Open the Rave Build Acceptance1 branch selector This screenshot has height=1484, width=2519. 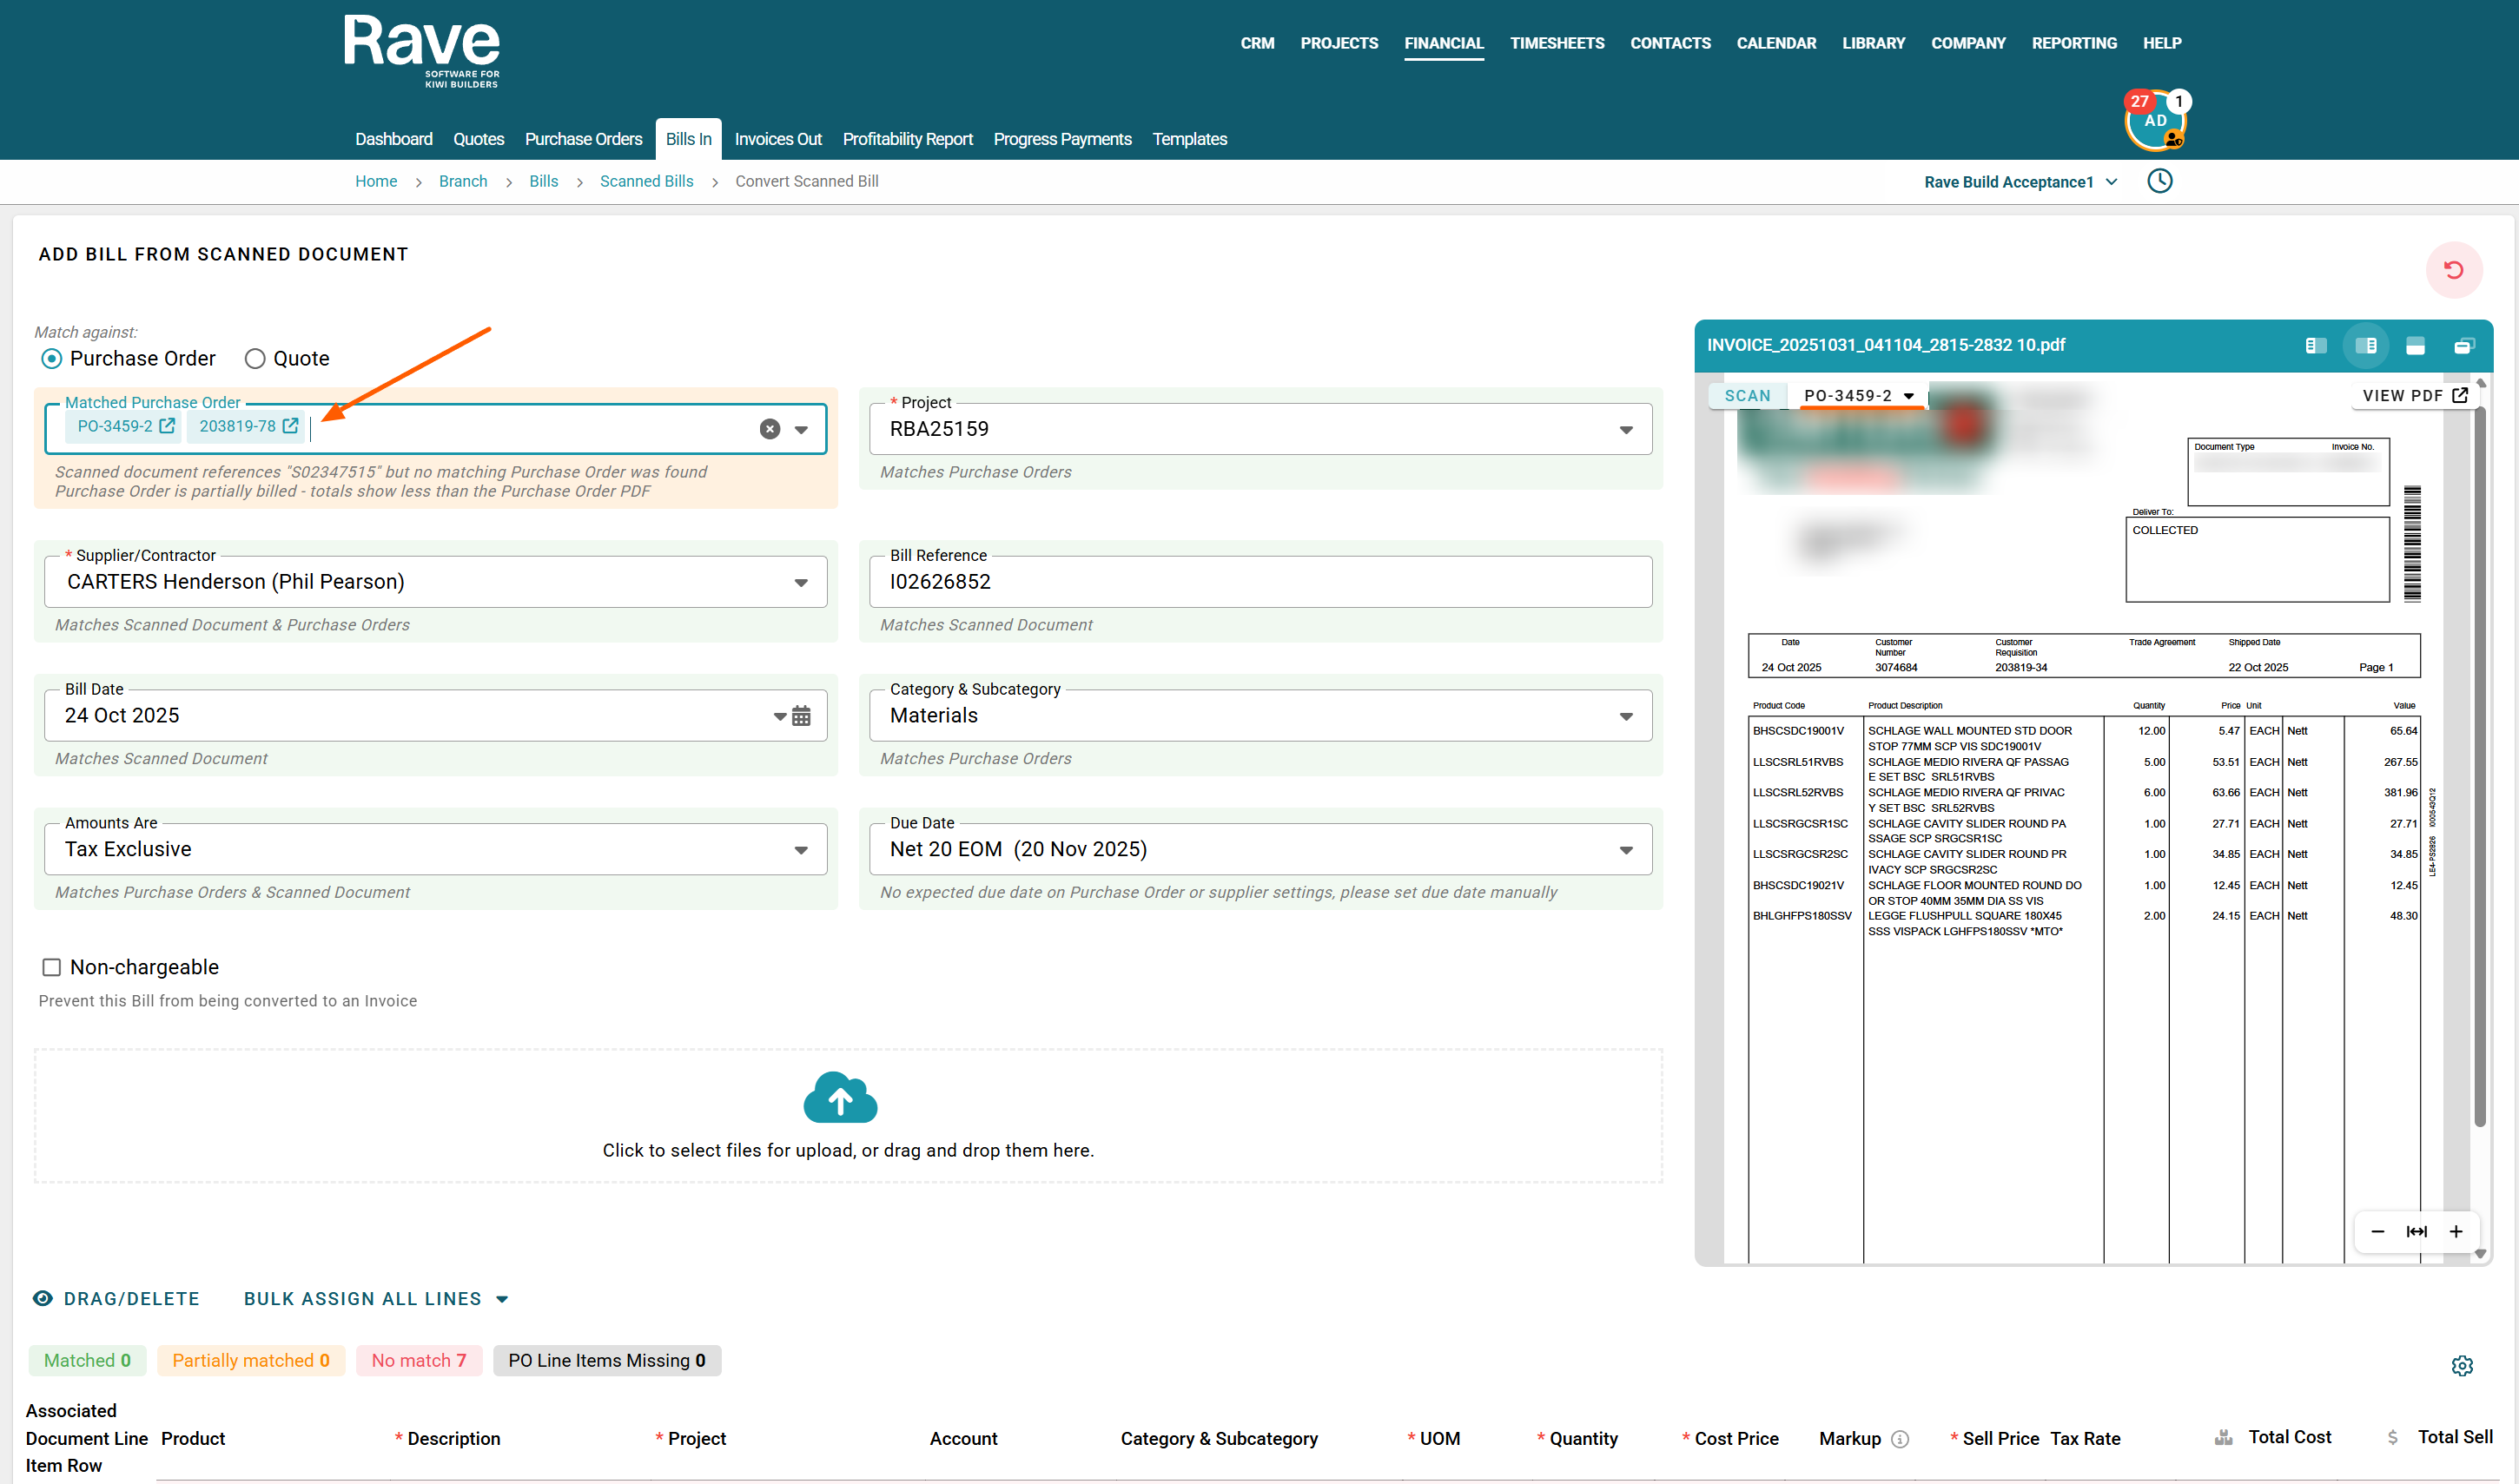coord(2020,182)
